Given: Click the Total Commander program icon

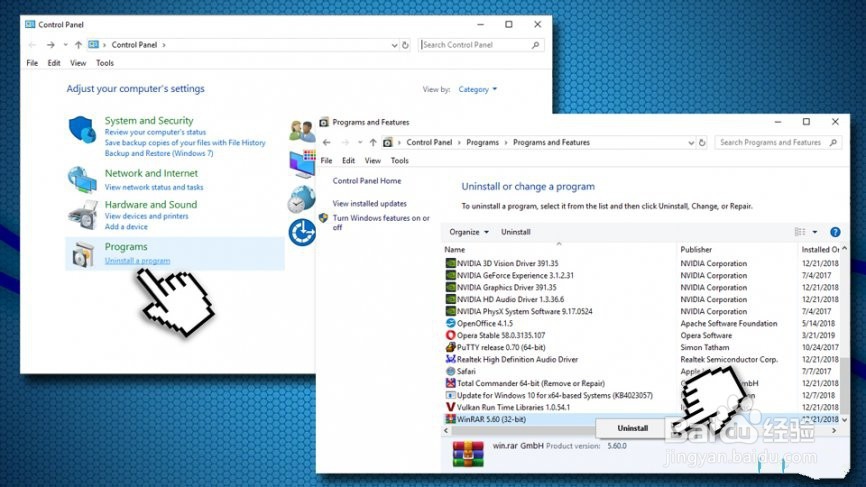Looking at the screenshot, I should tap(451, 383).
